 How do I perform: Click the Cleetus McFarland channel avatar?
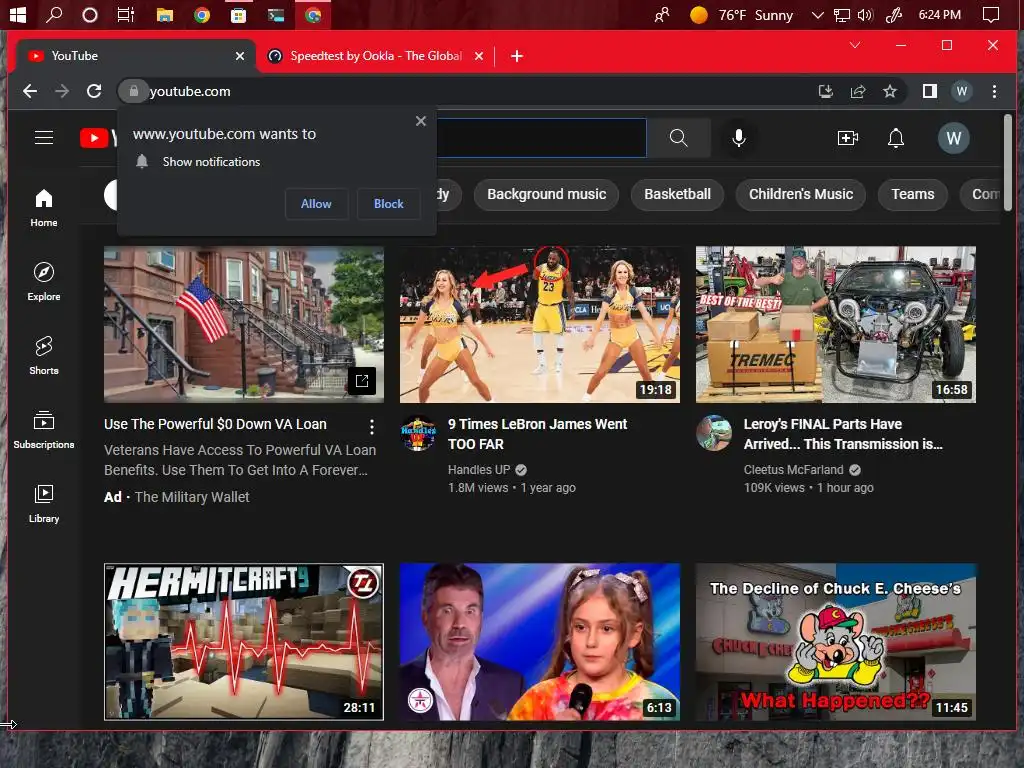tap(714, 434)
